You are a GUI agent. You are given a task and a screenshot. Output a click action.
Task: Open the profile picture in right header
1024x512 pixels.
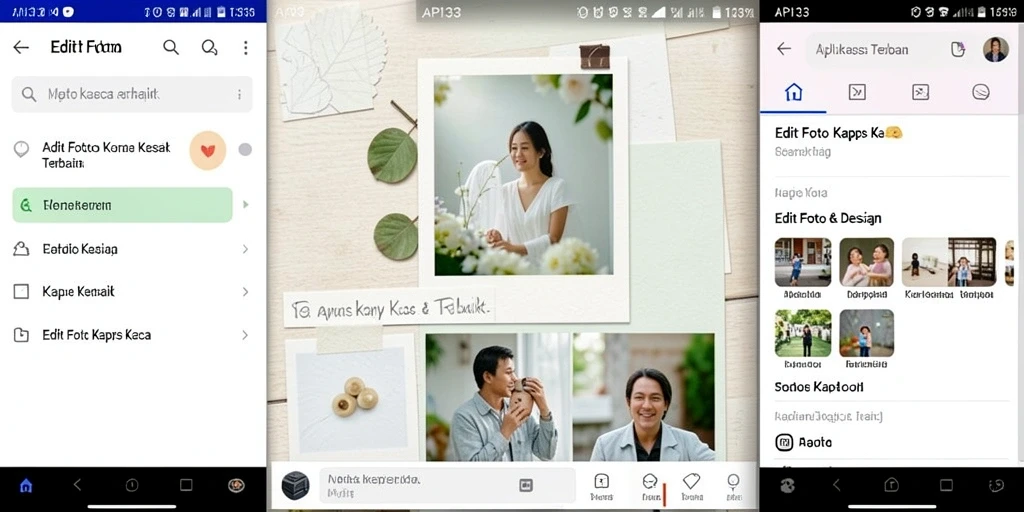click(x=995, y=50)
